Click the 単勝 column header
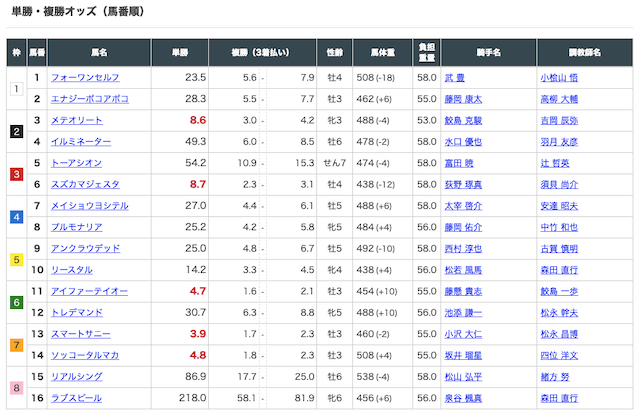The width and height of the screenshot is (640, 416). point(179,50)
